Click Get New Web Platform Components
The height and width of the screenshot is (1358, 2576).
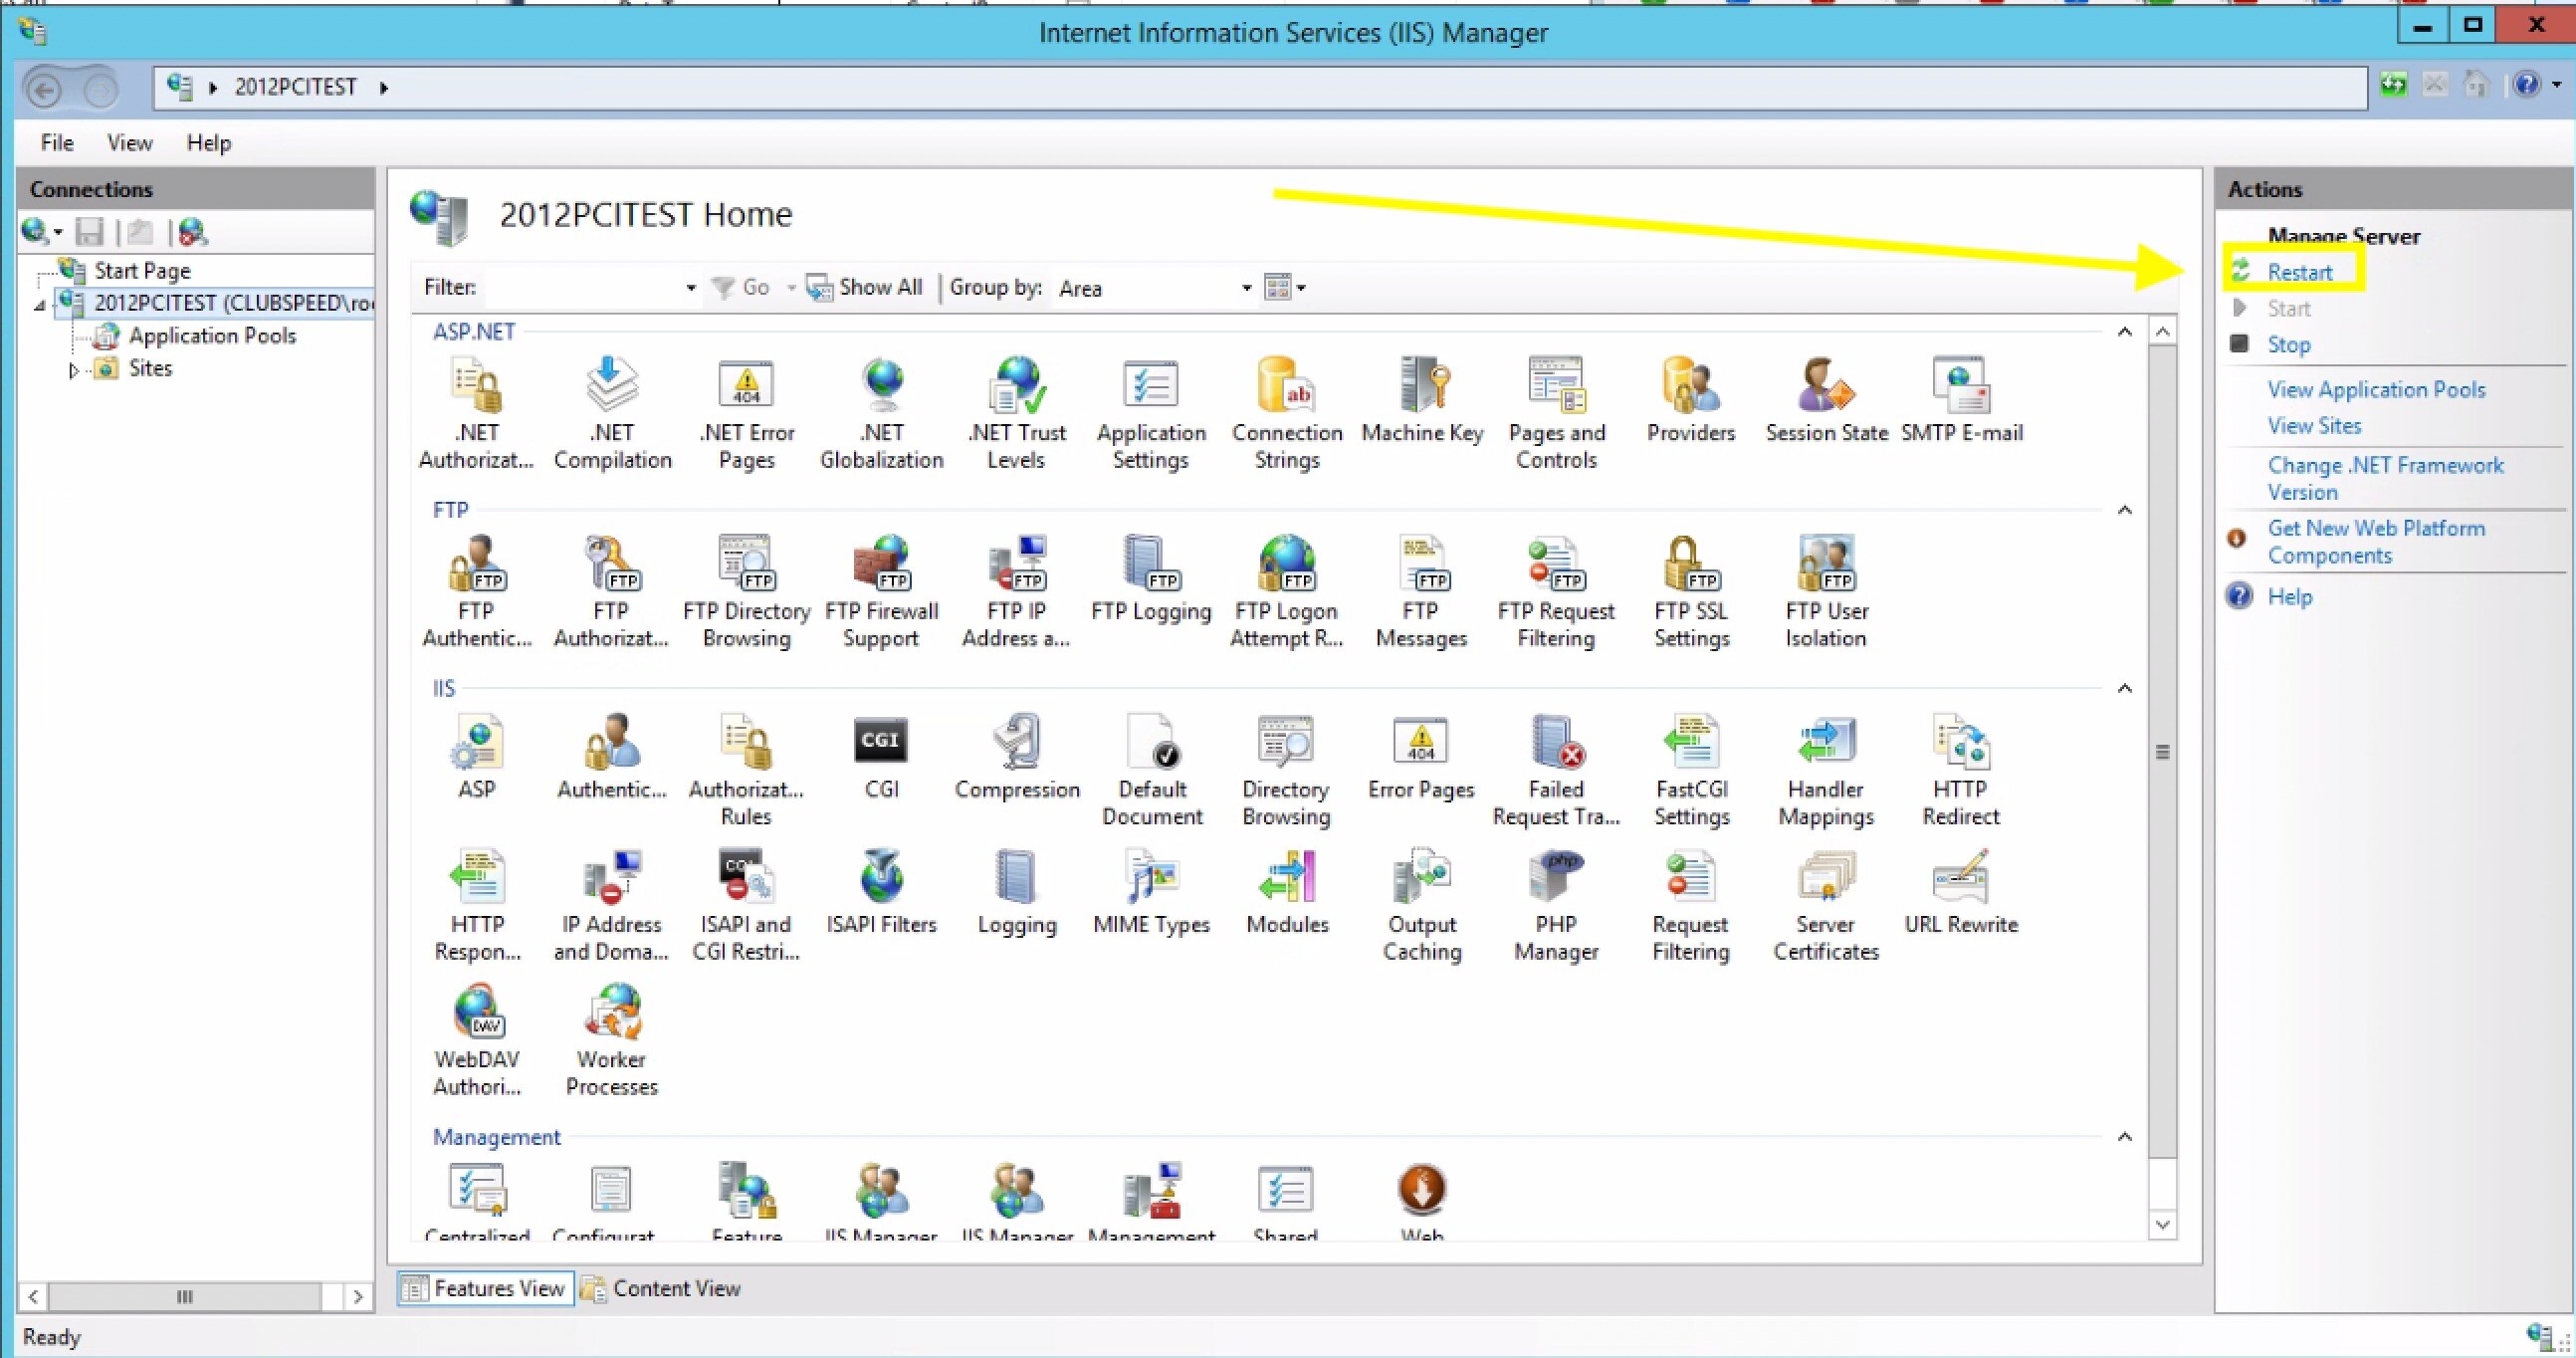[2376, 541]
